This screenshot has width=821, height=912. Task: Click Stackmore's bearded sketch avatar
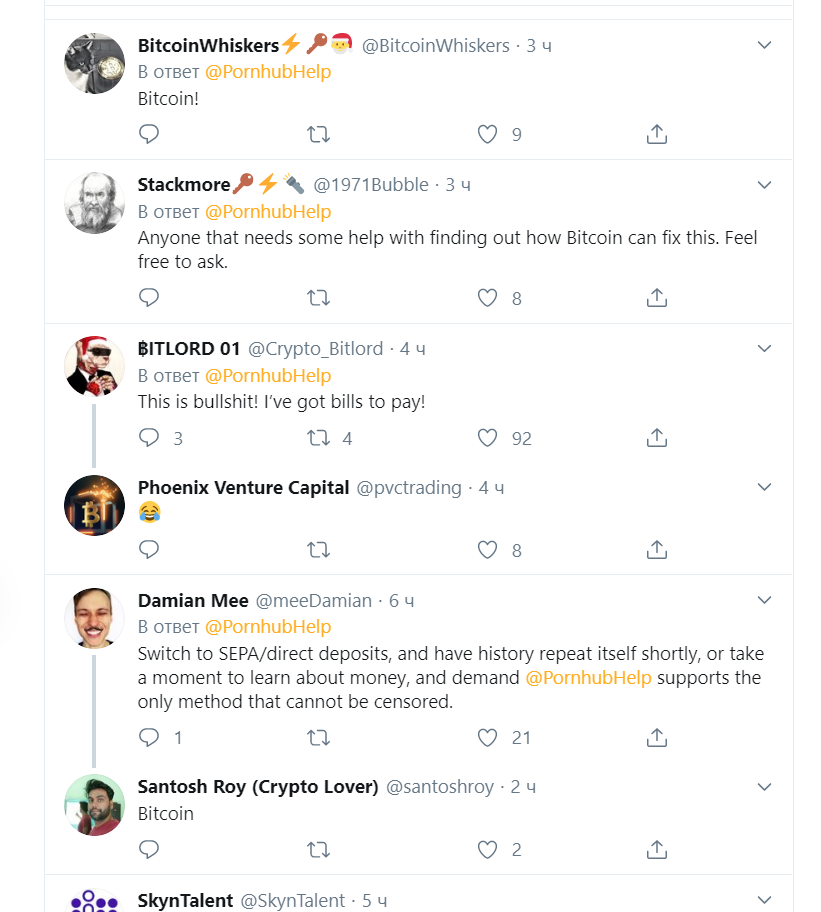click(x=95, y=203)
